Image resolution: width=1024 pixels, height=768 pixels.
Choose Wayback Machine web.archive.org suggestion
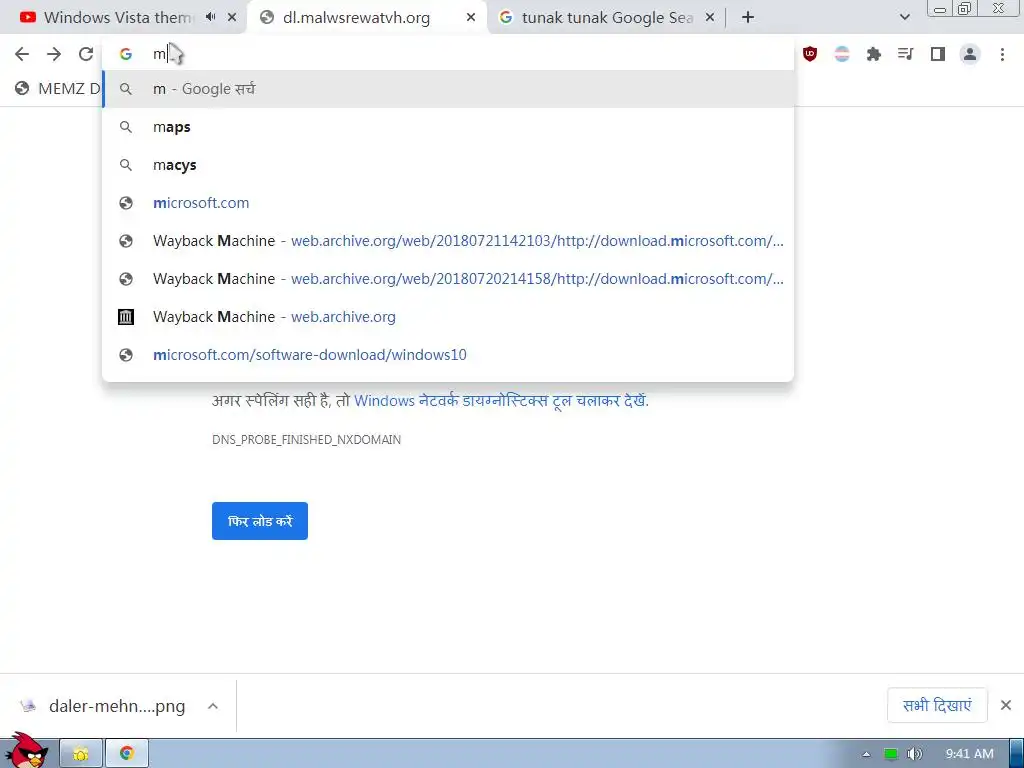448,317
